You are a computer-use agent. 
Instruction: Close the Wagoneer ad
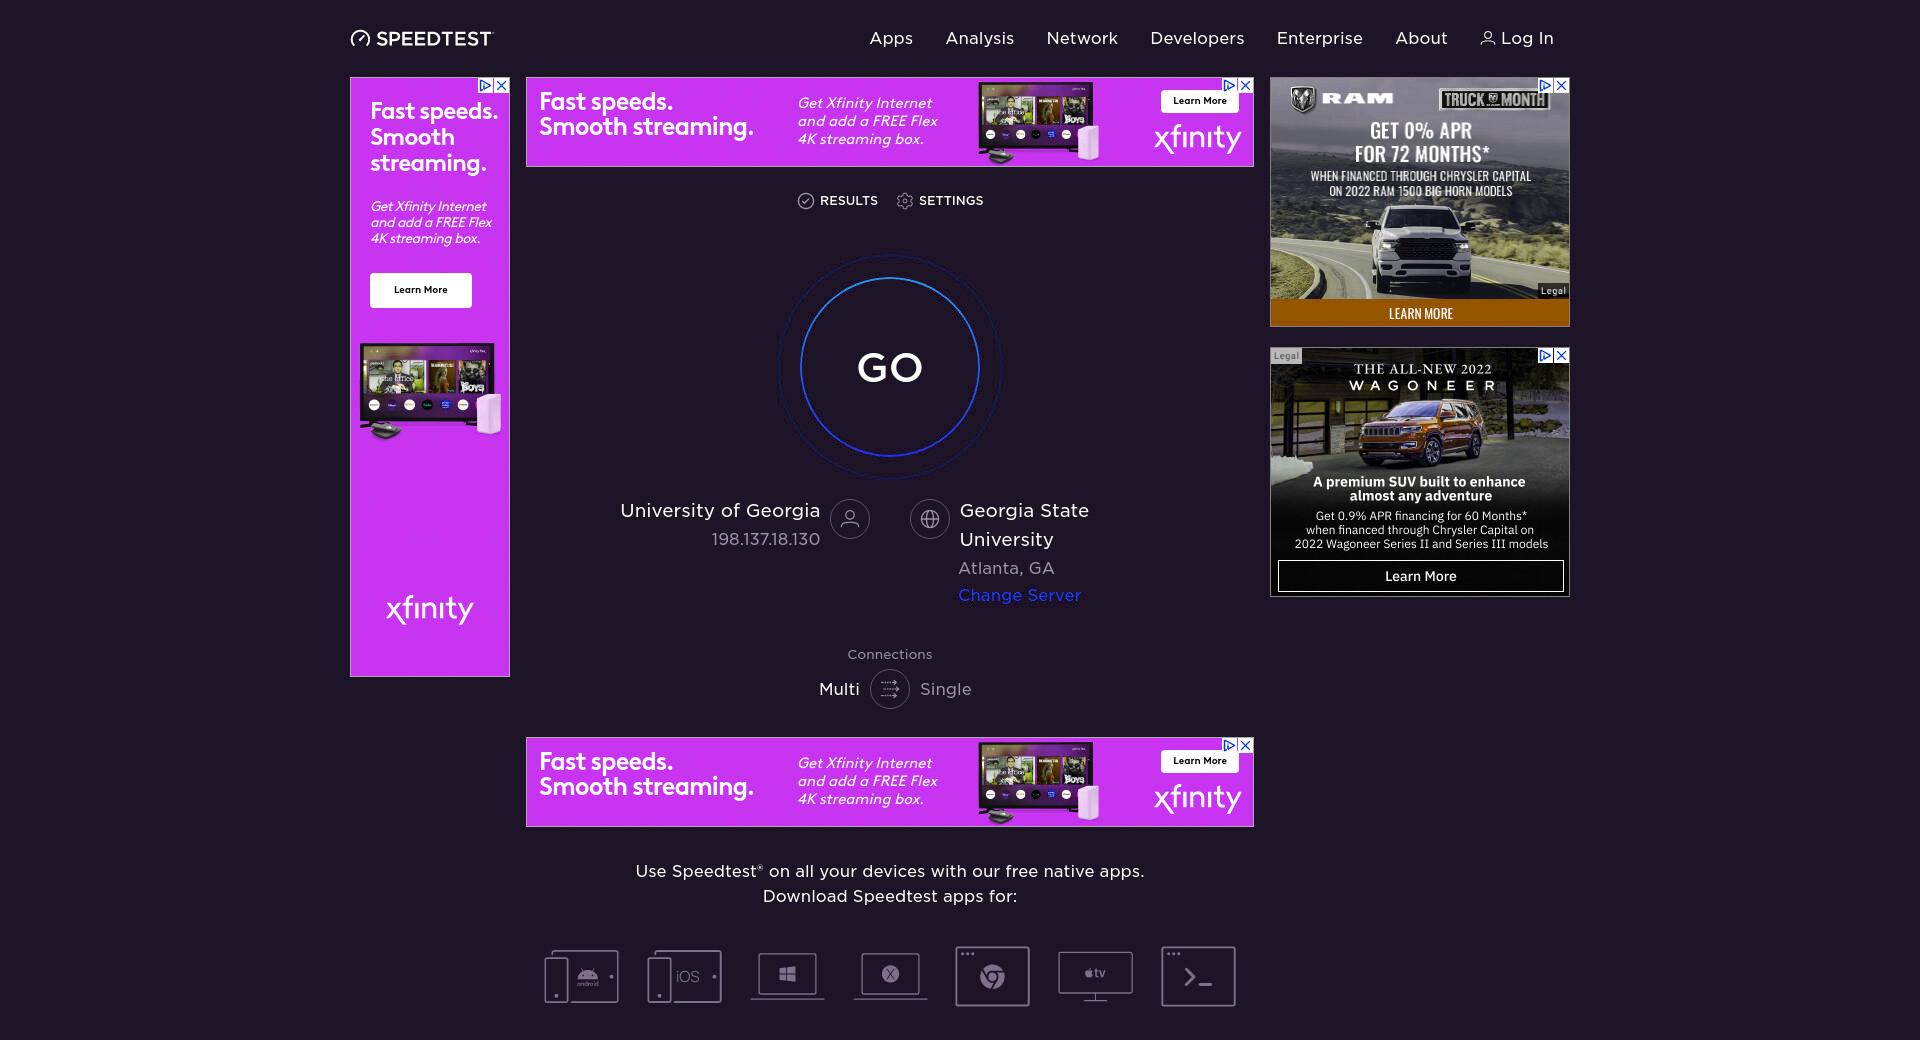coord(1562,355)
